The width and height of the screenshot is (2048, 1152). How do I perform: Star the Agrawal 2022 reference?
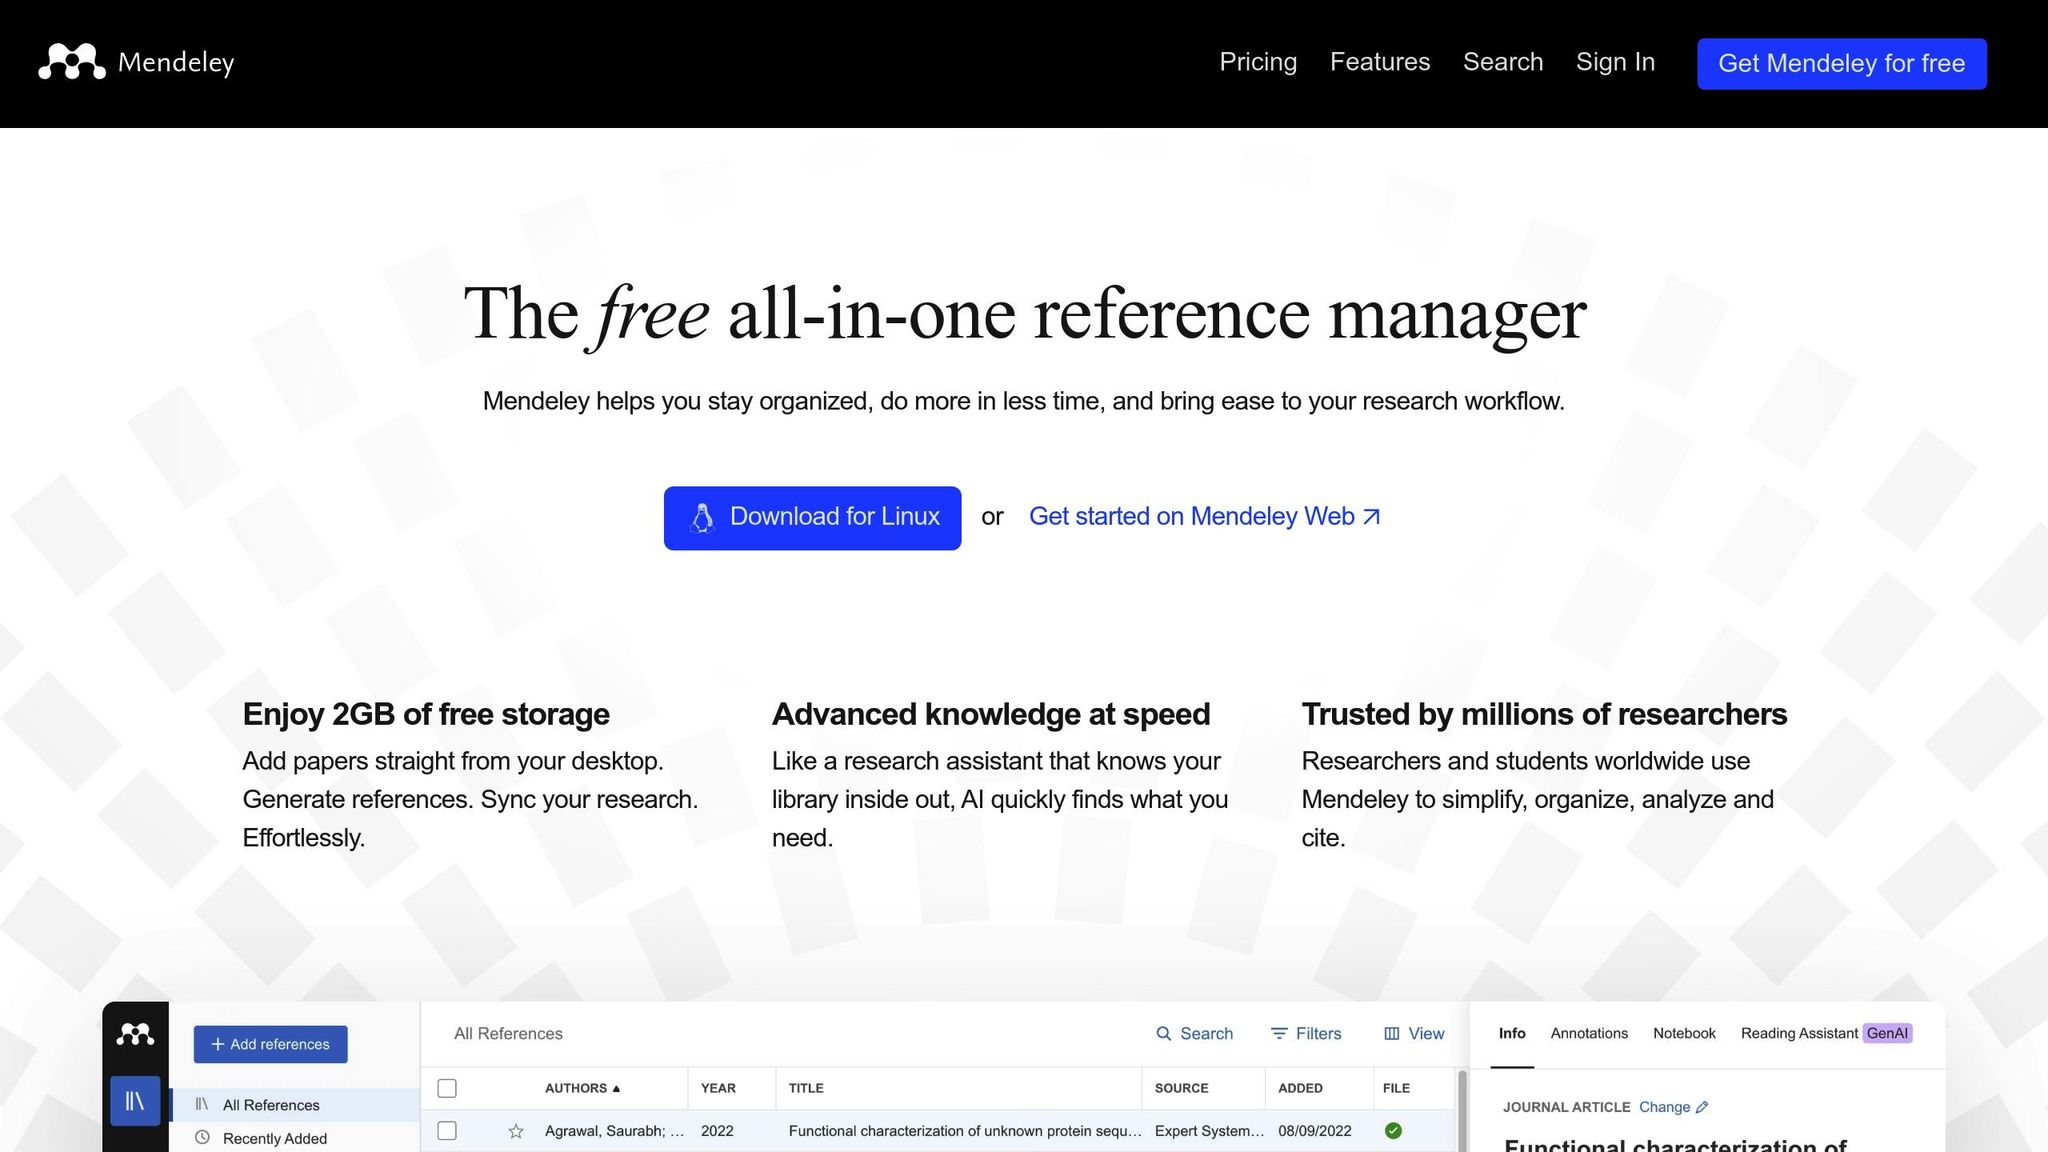pos(516,1131)
